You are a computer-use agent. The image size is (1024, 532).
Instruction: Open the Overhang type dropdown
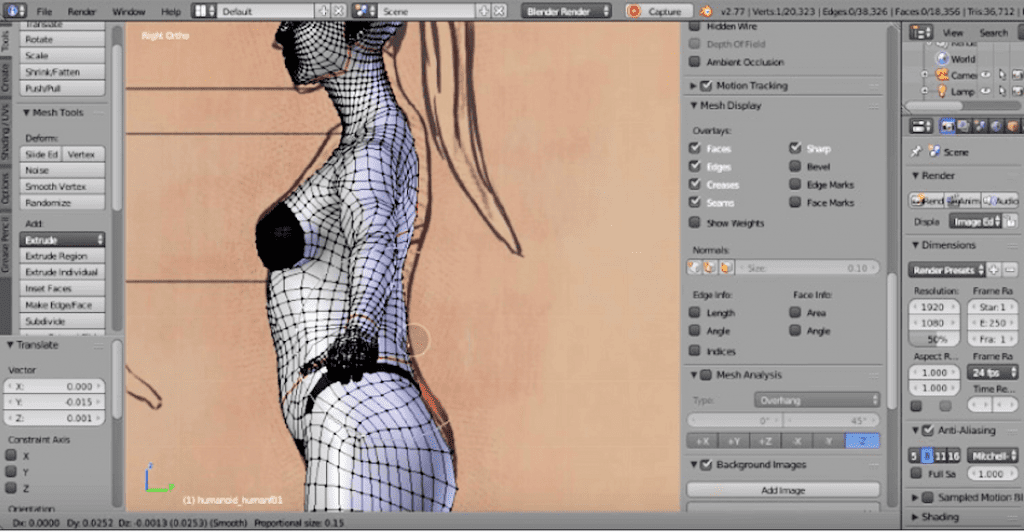click(x=815, y=399)
